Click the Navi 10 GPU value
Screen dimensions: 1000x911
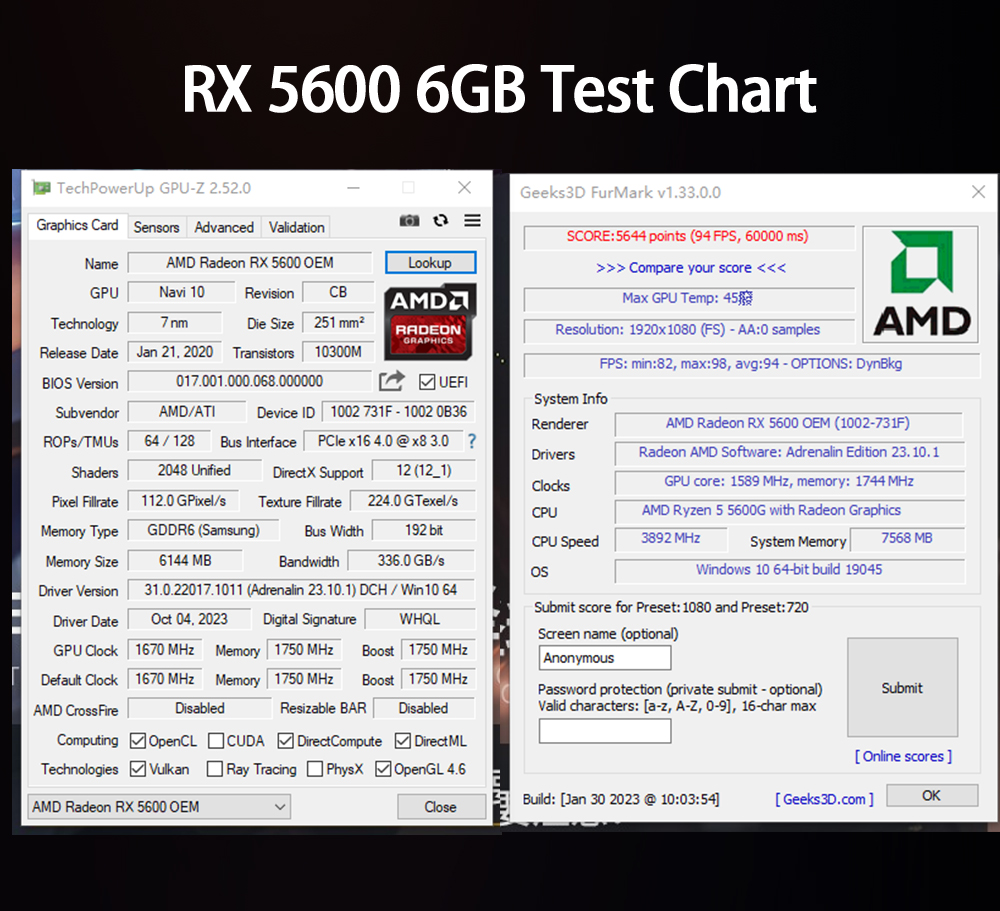(182, 292)
